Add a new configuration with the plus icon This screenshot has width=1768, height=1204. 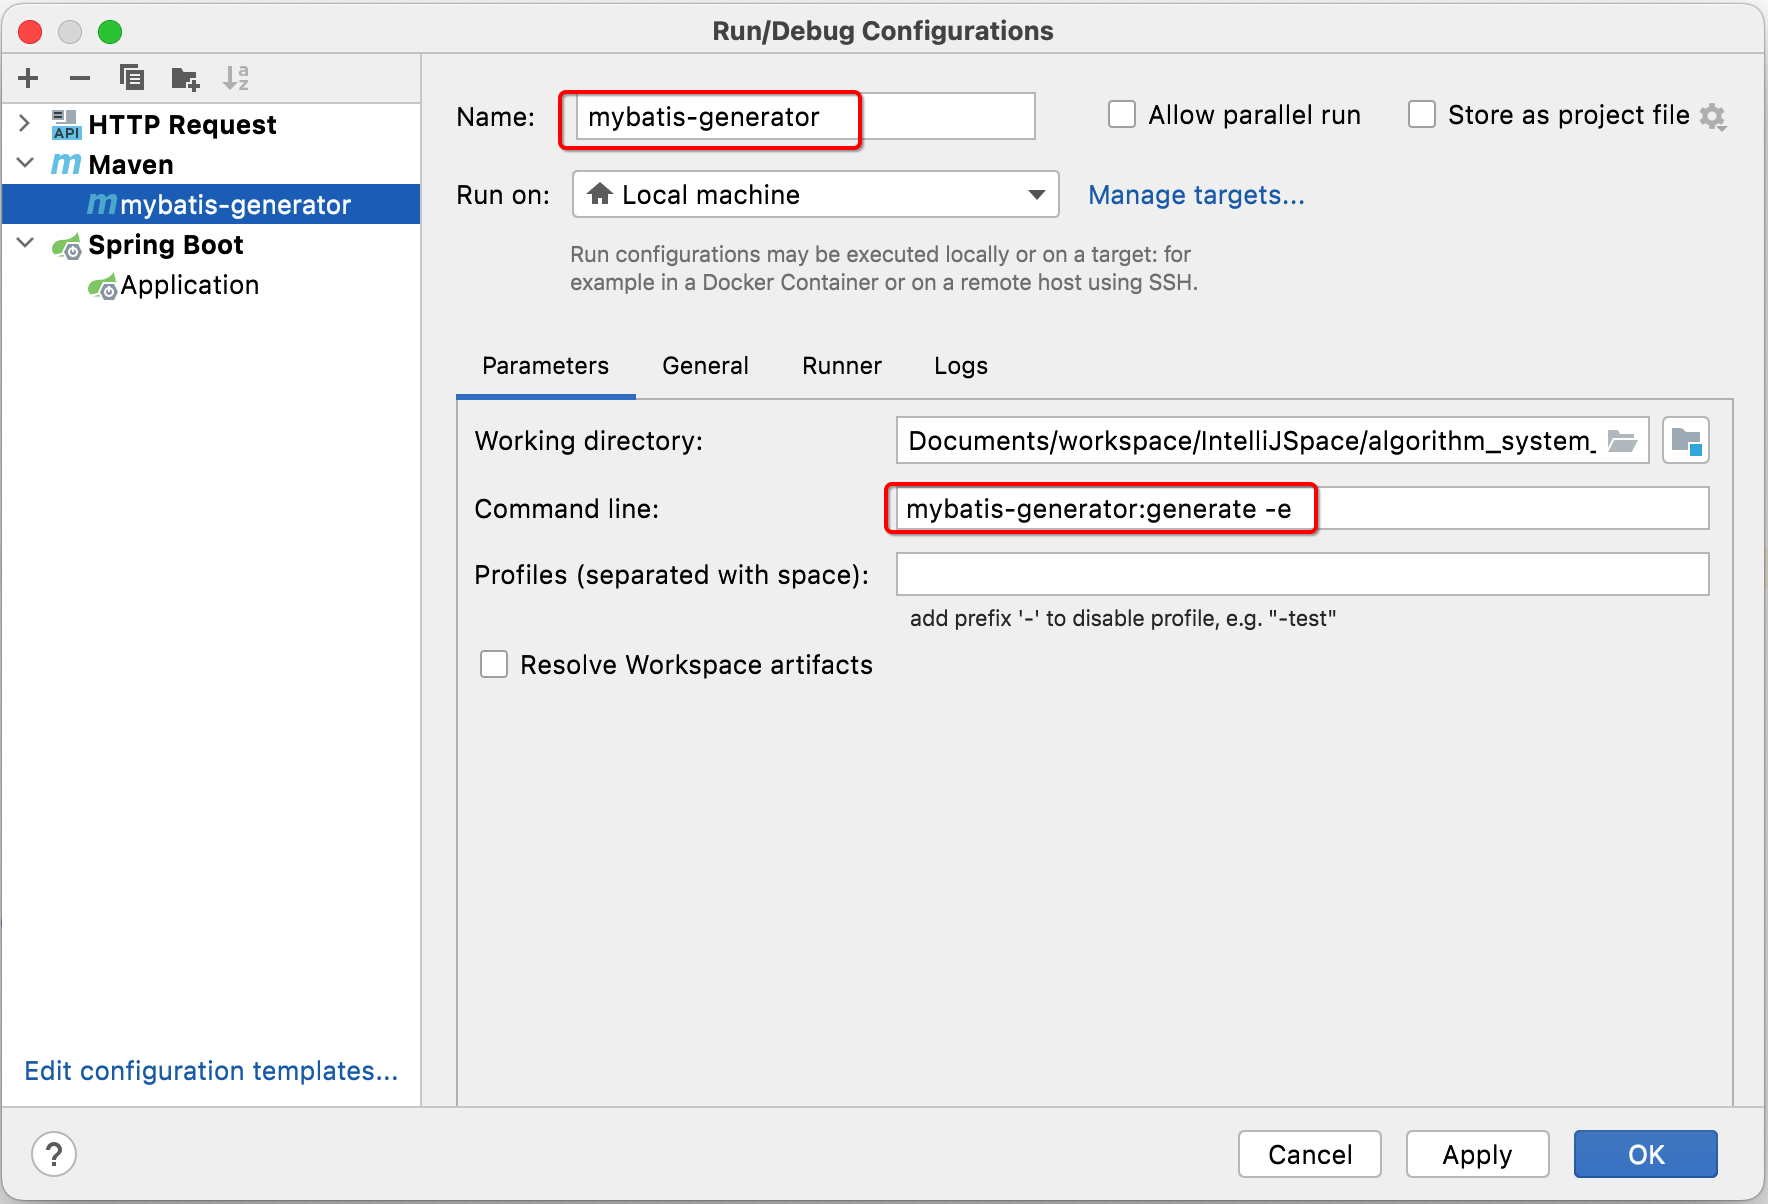(x=28, y=78)
